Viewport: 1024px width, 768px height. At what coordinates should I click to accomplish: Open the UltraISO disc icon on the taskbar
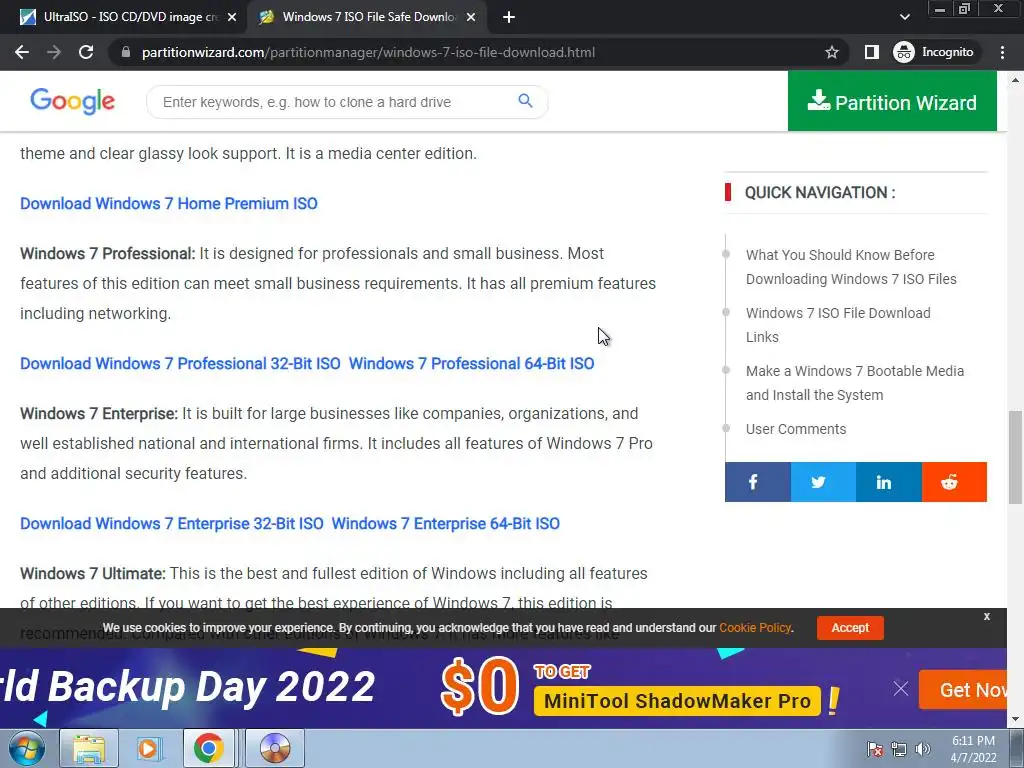(x=275, y=748)
